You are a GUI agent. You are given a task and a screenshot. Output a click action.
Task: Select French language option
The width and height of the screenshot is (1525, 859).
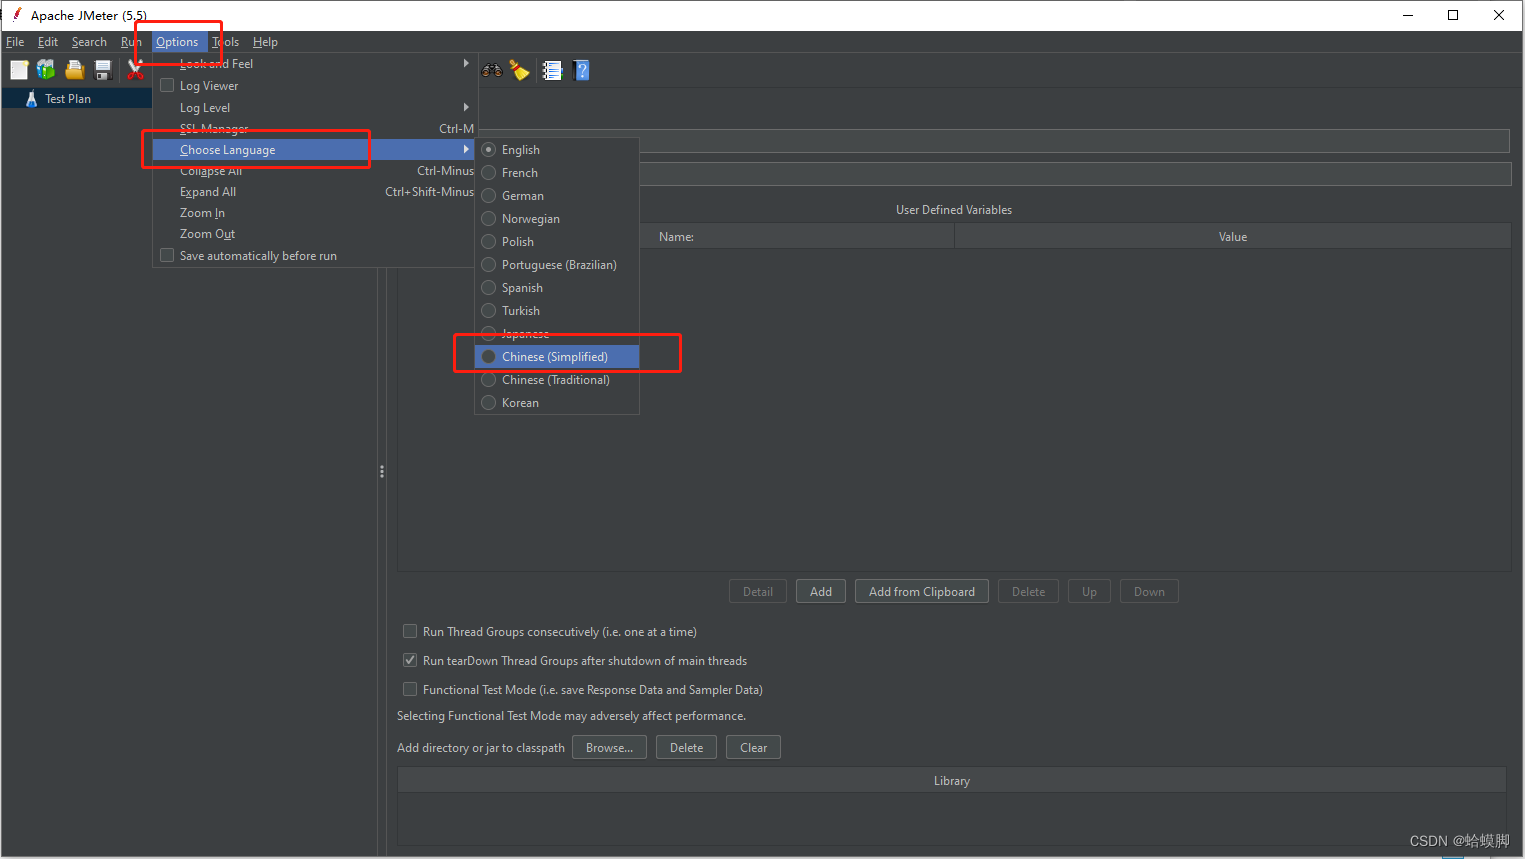point(557,173)
